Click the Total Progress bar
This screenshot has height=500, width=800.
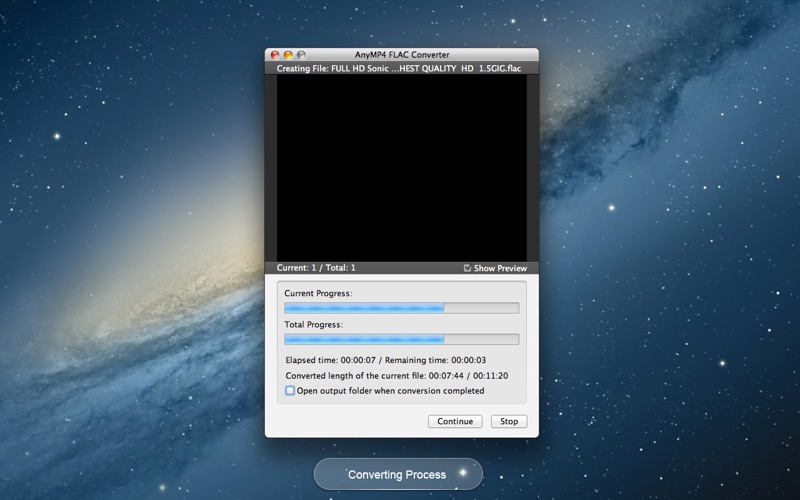coord(402,339)
